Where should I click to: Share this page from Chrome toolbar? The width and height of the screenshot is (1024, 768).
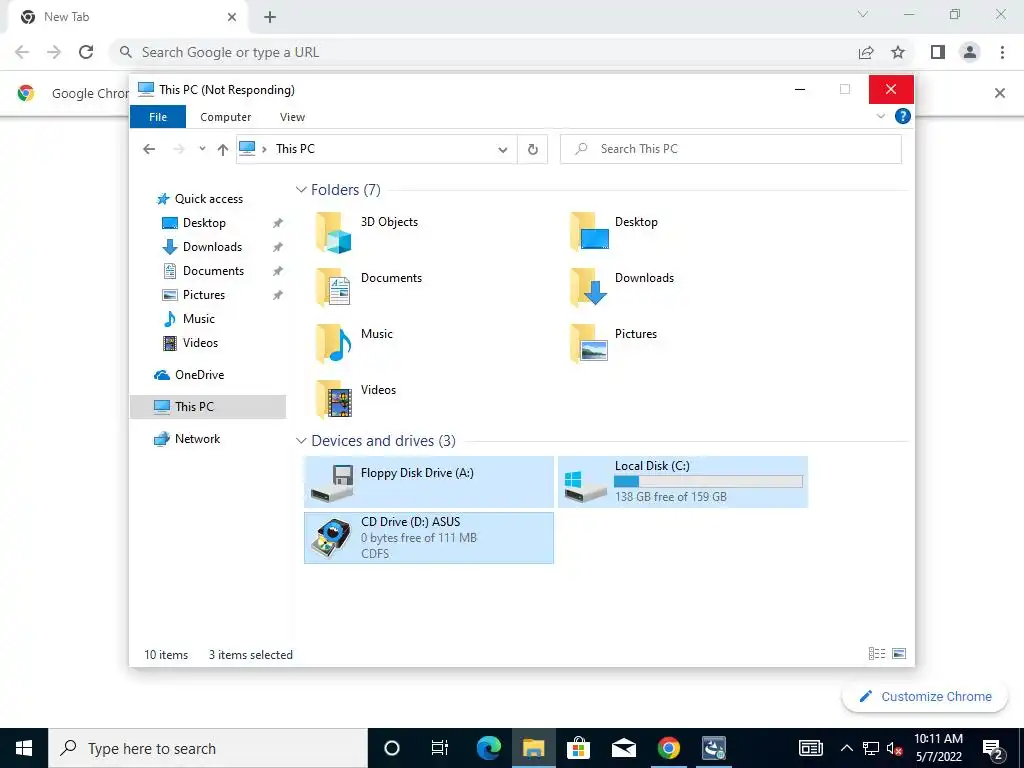point(866,52)
